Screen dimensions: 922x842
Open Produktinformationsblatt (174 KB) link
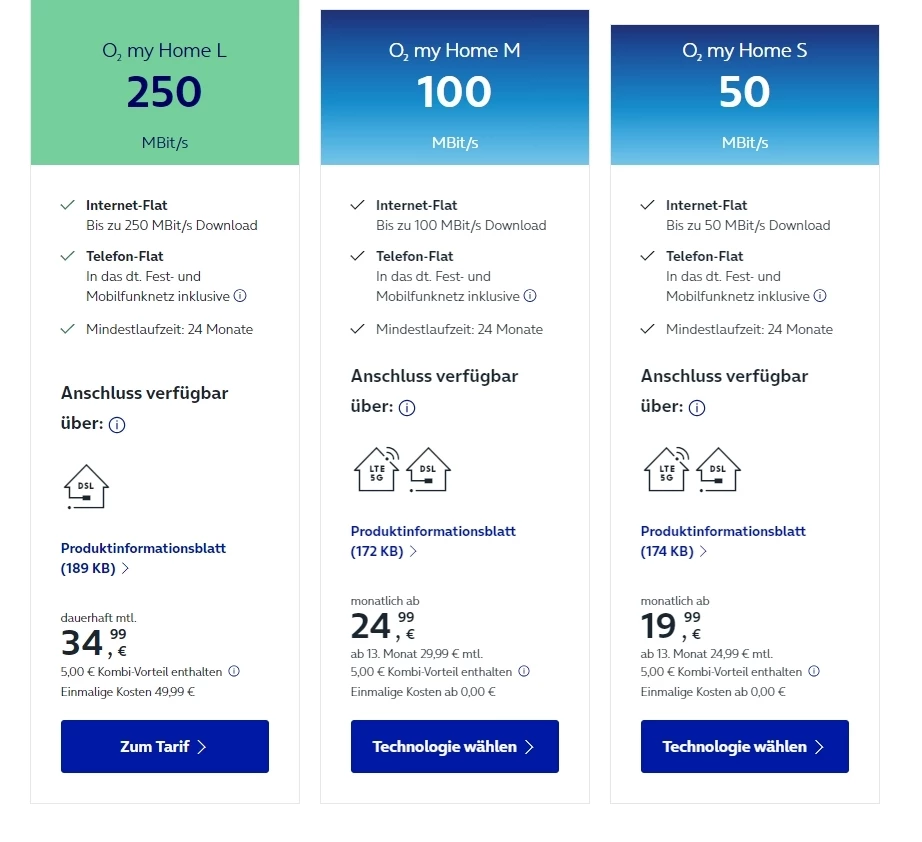[723, 541]
